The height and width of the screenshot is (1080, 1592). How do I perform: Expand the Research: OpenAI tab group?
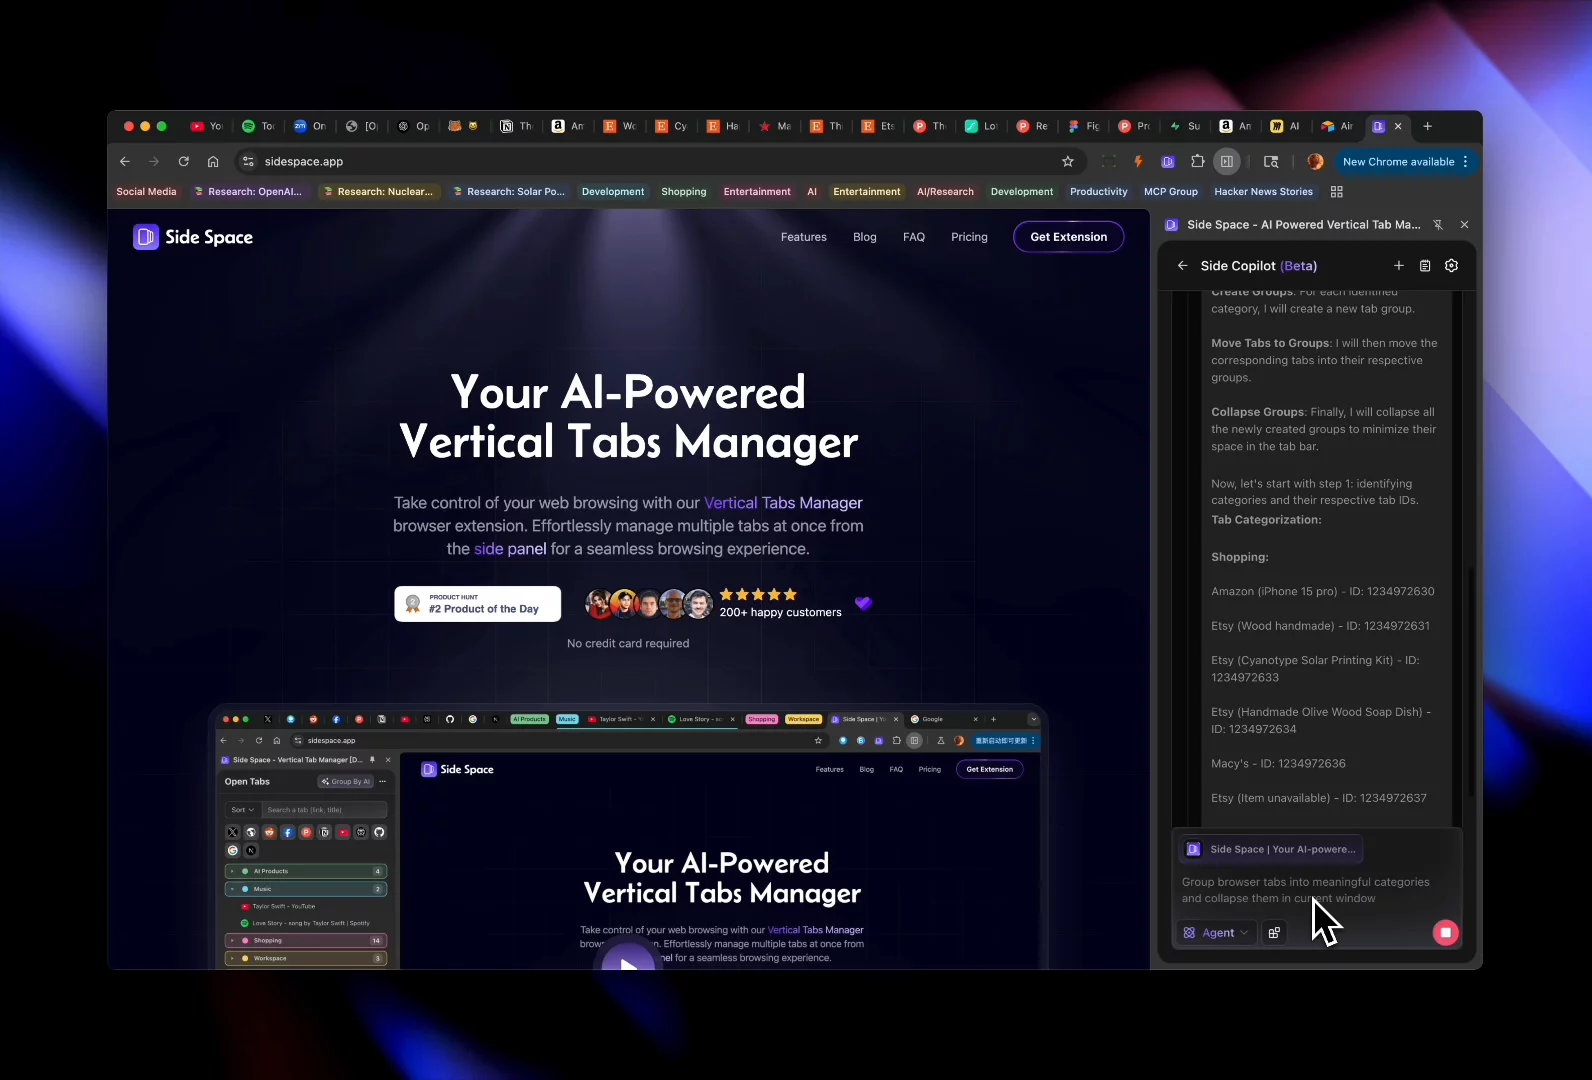point(248,192)
